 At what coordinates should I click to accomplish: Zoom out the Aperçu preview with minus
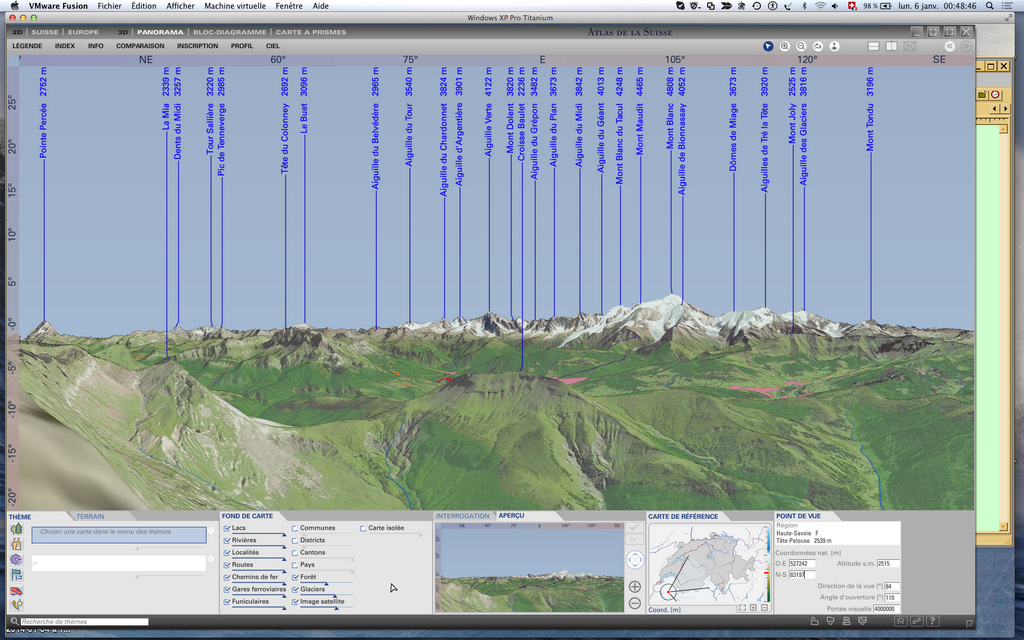pyautogui.click(x=635, y=603)
